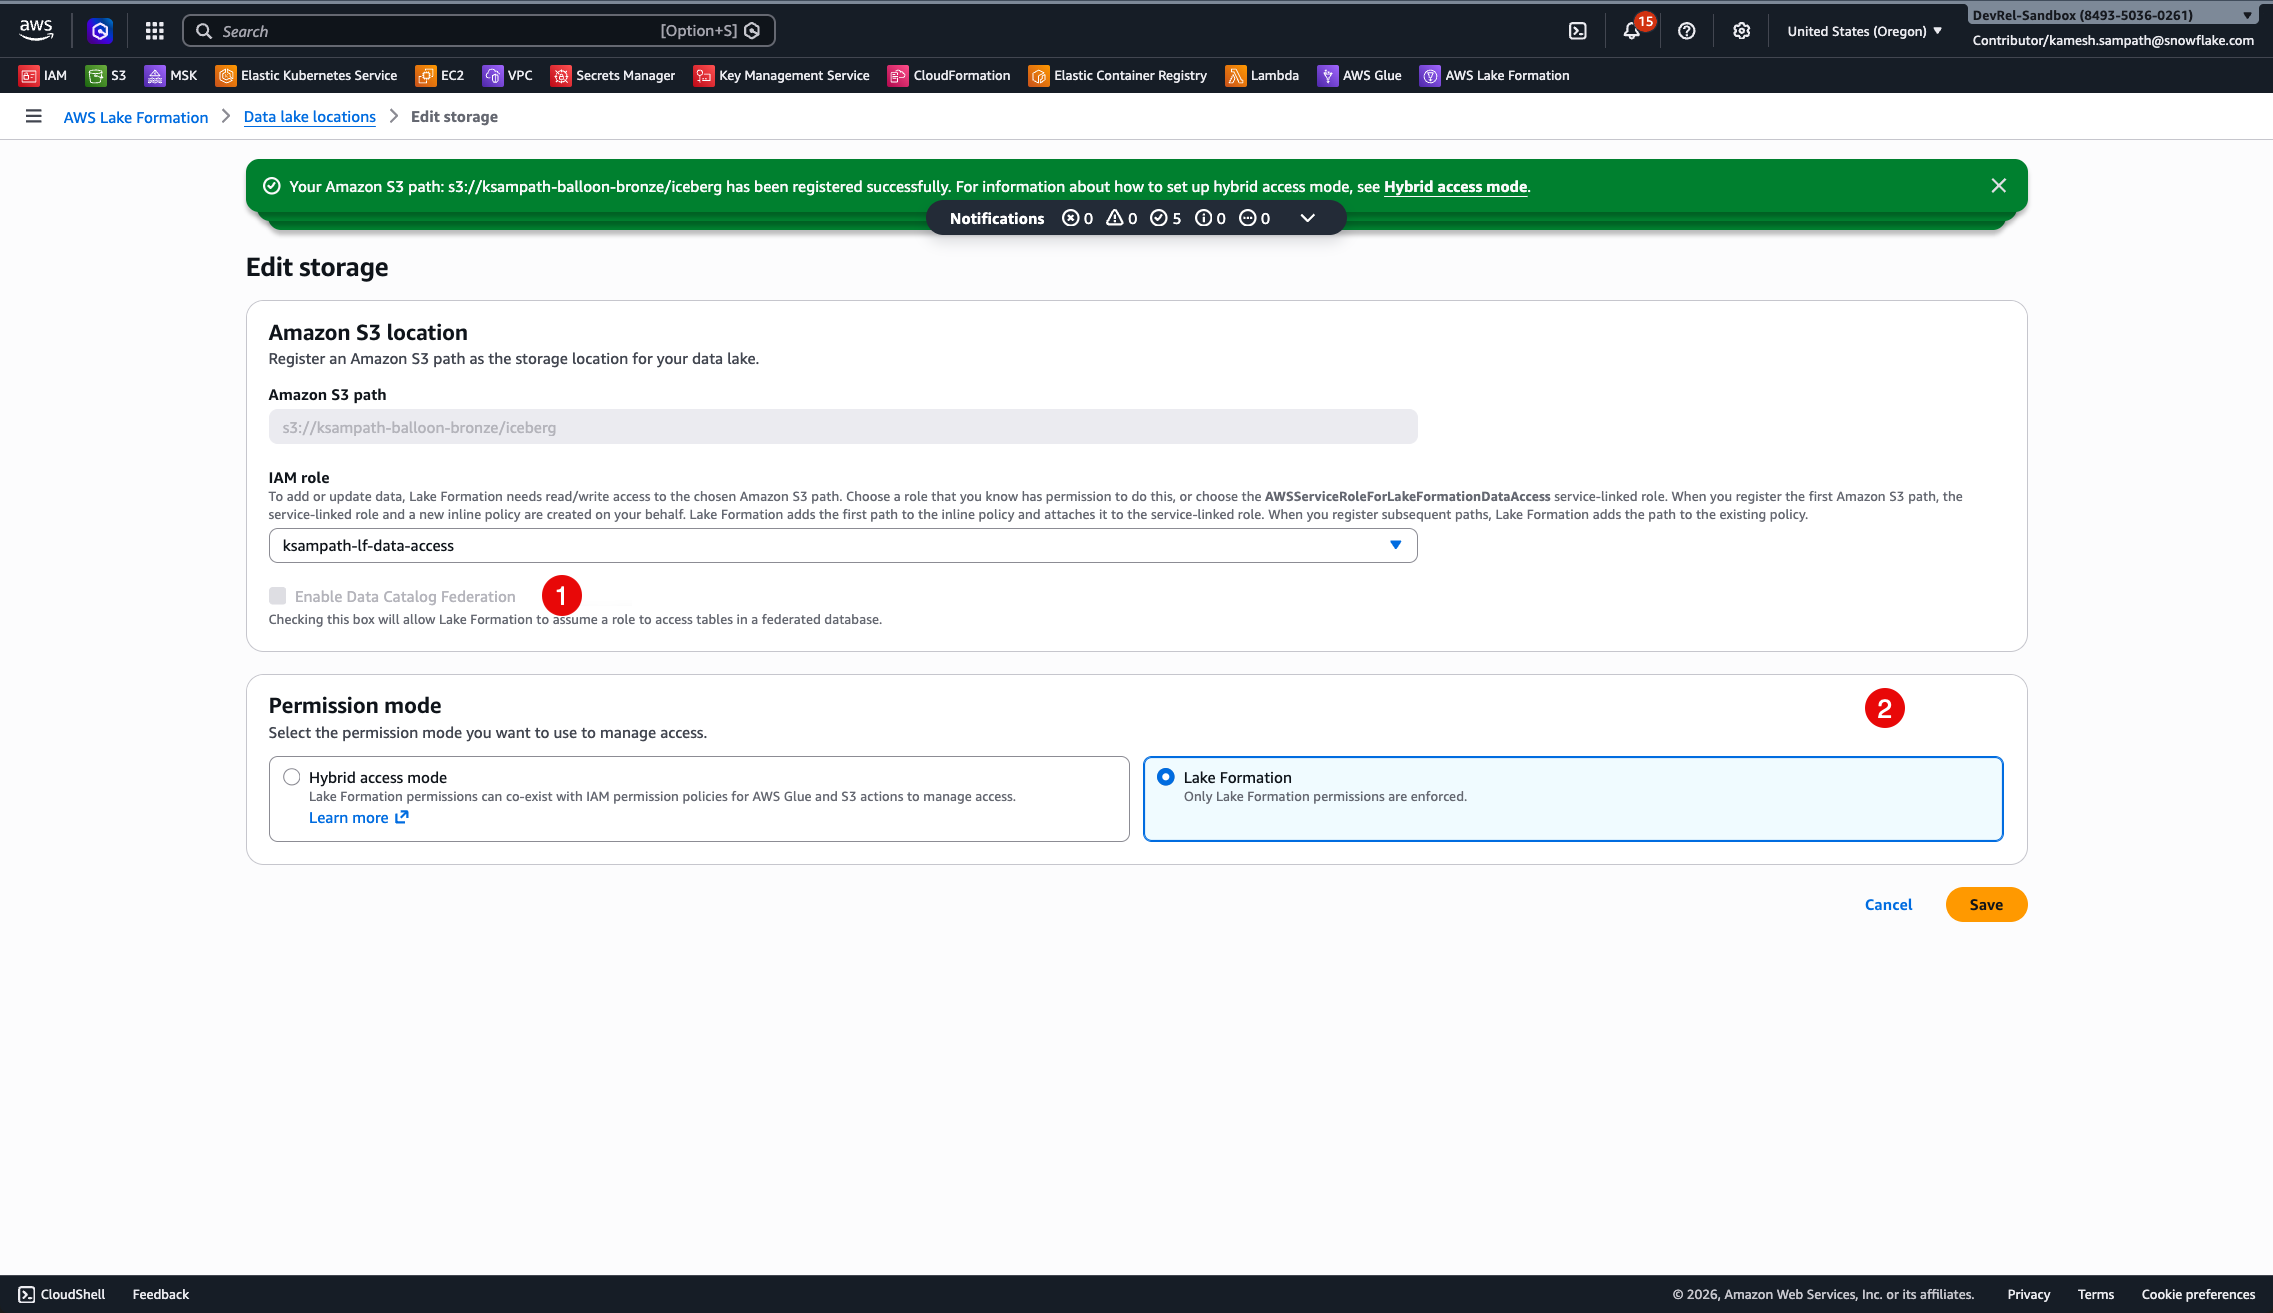Open the help question-mark icon
The height and width of the screenshot is (1313, 2273).
tap(1687, 31)
